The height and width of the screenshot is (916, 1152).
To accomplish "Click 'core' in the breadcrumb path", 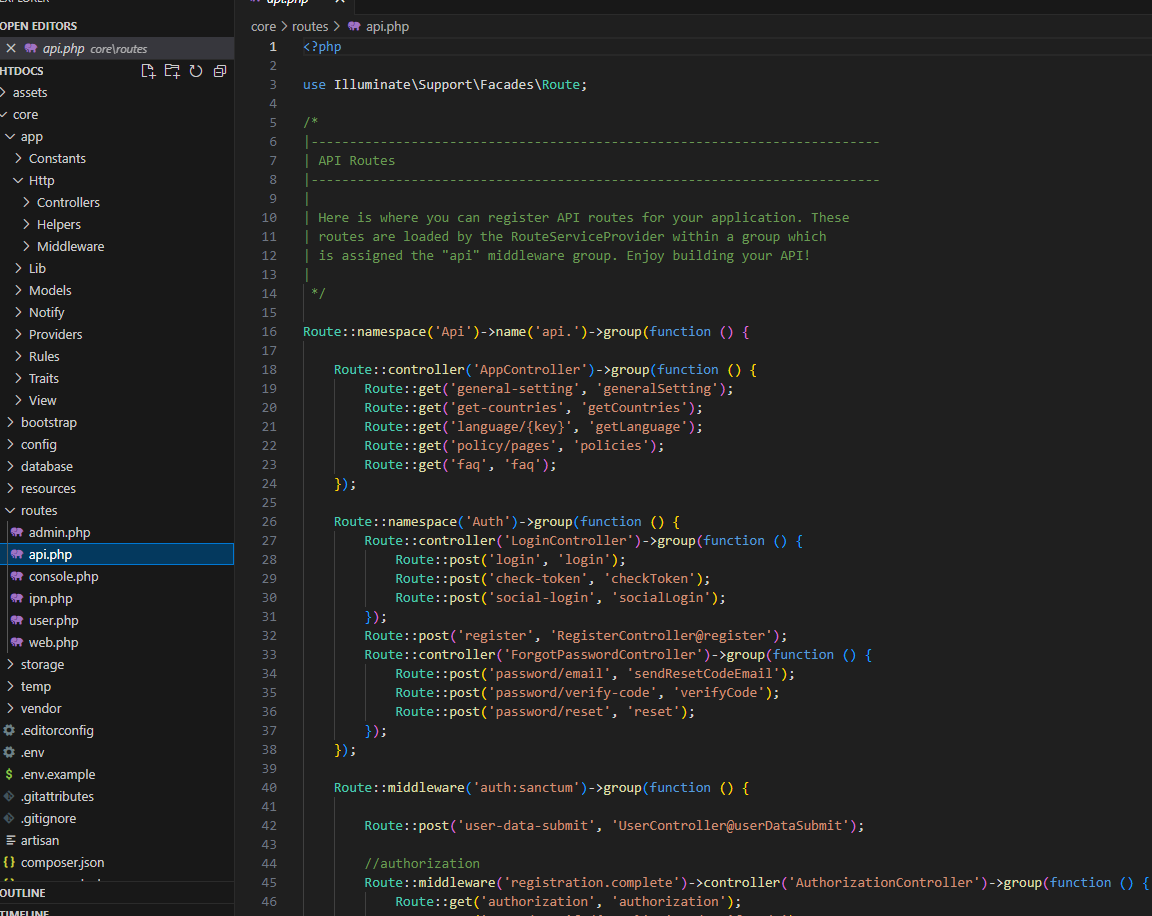I will tap(263, 26).
